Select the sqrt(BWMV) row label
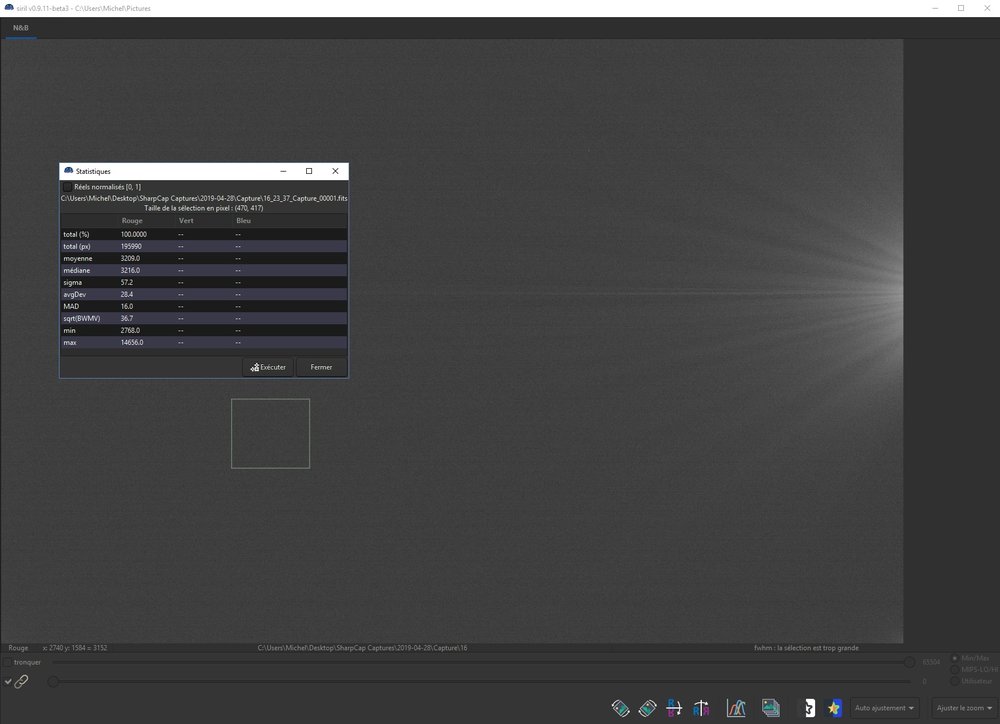 coord(82,318)
